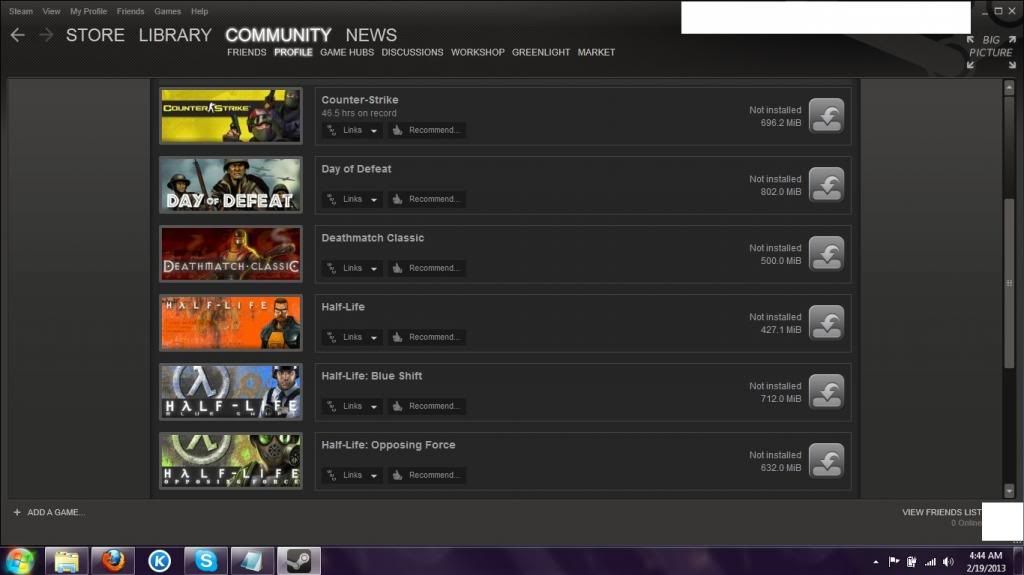Open GAME HUBS sub-tab
This screenshot has width=1024, height=575.
347,52
